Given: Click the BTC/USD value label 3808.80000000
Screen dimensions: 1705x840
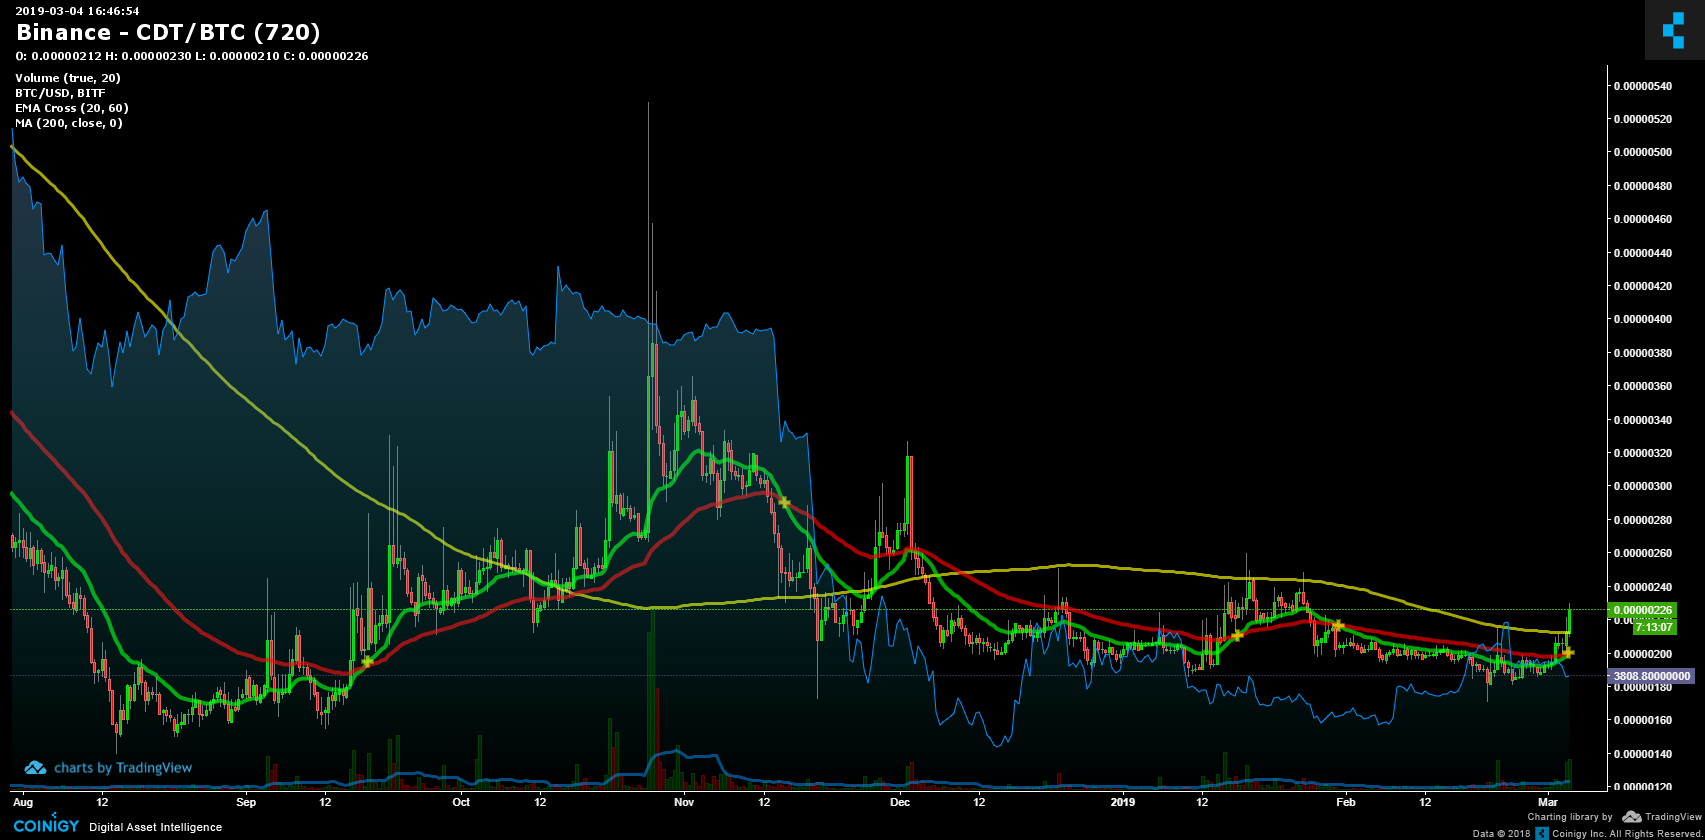Looking at the screenshot, I should (x=1650, y=676).
